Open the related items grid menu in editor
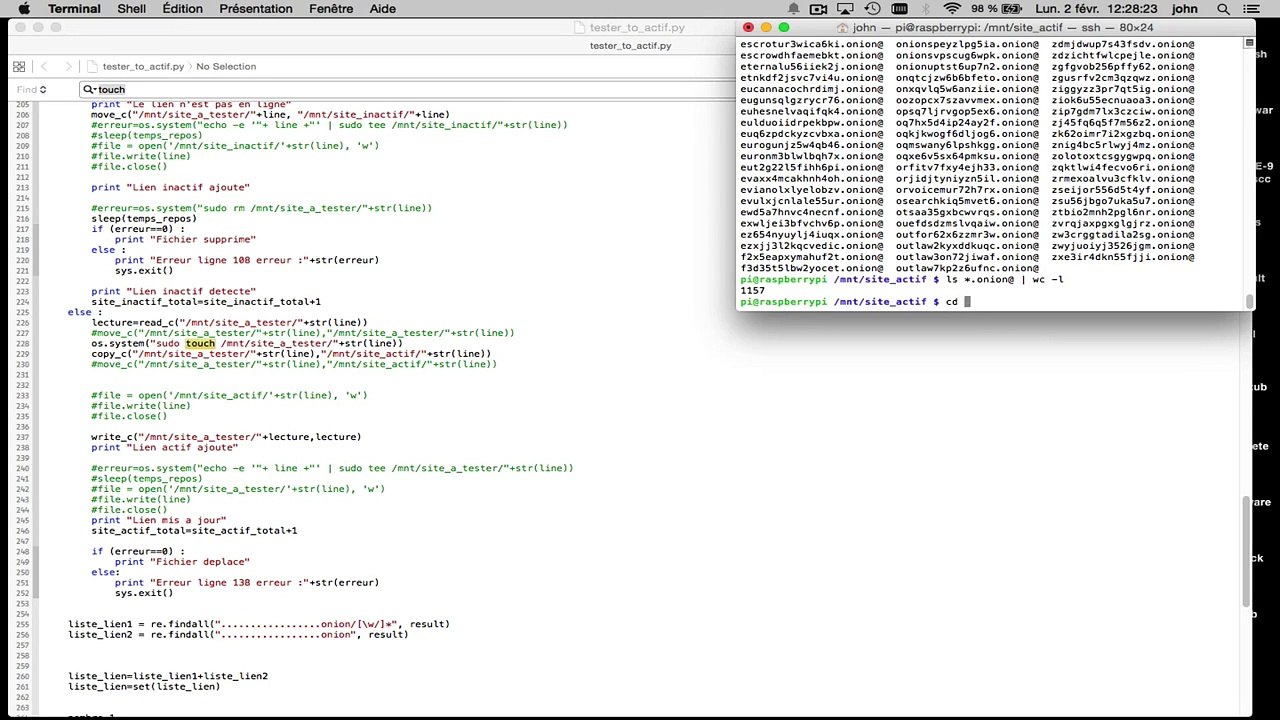 [x=19, y=67]
